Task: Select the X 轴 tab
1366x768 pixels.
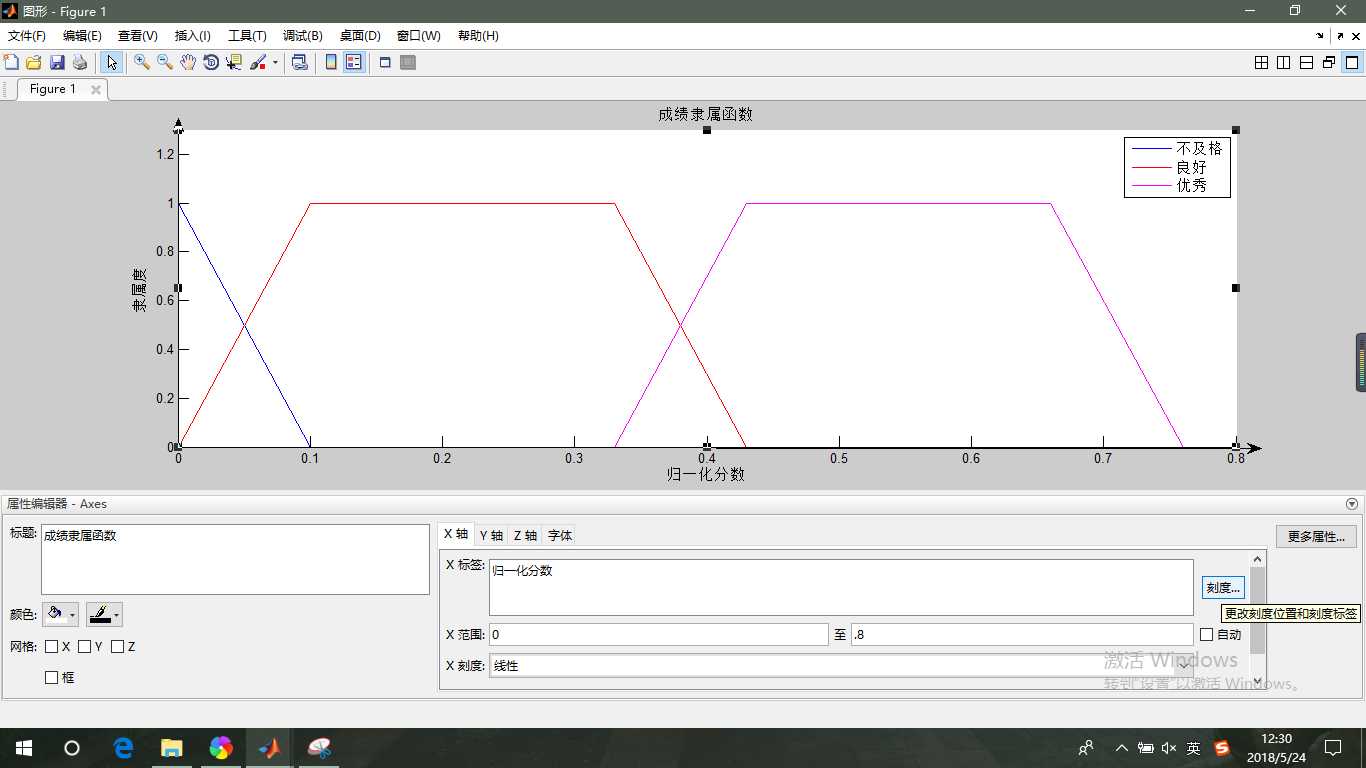Action: click(456, 535)
